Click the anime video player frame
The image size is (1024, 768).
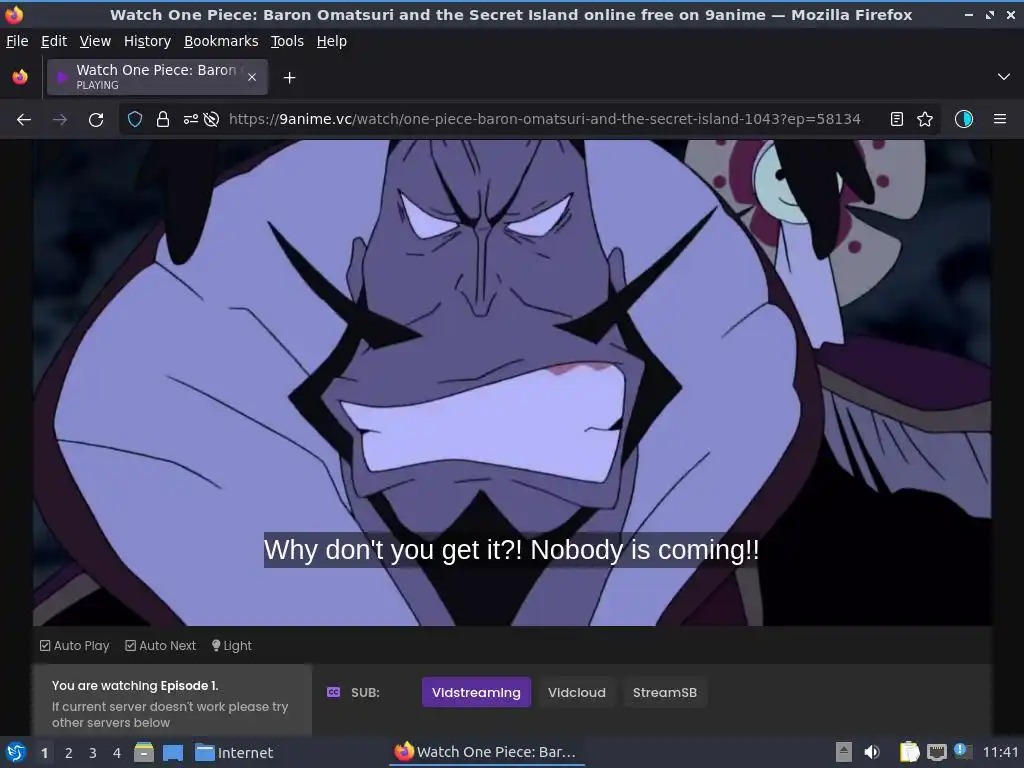pos(512,383)
